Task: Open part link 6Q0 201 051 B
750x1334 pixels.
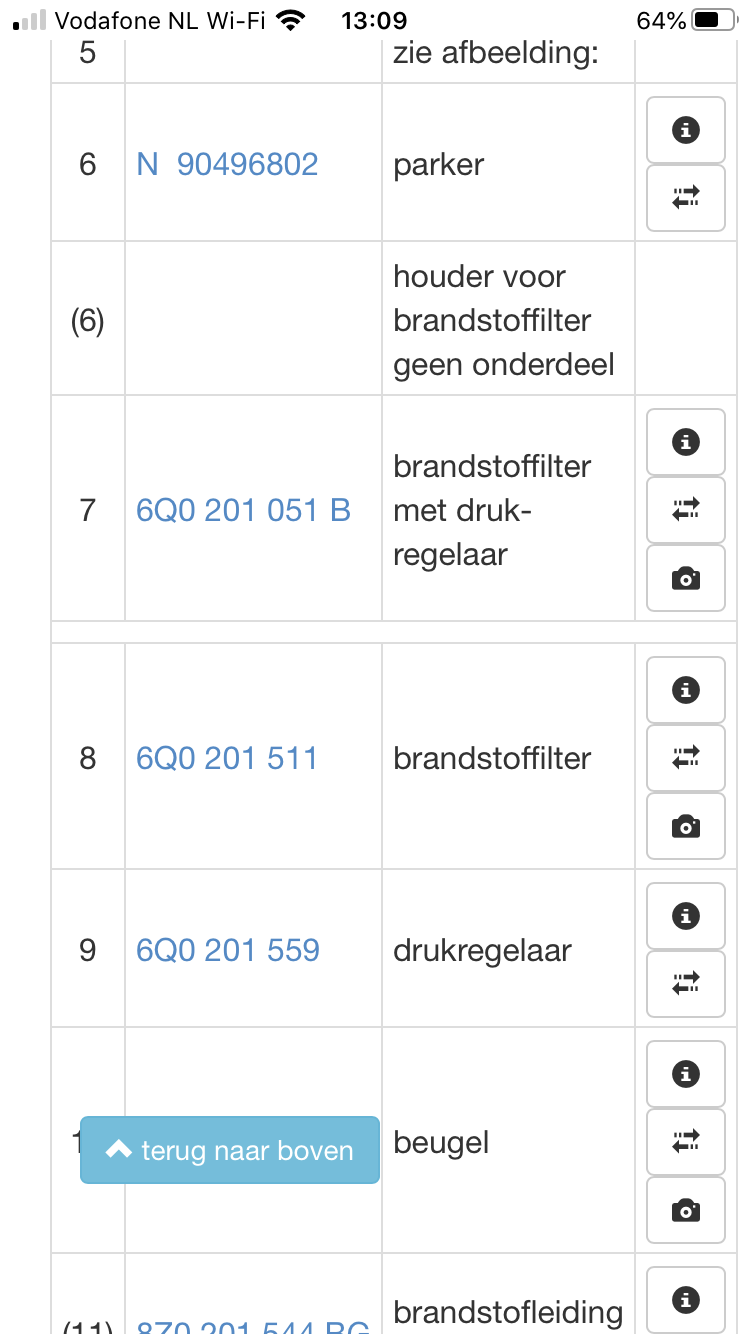Action: point(243,510)
